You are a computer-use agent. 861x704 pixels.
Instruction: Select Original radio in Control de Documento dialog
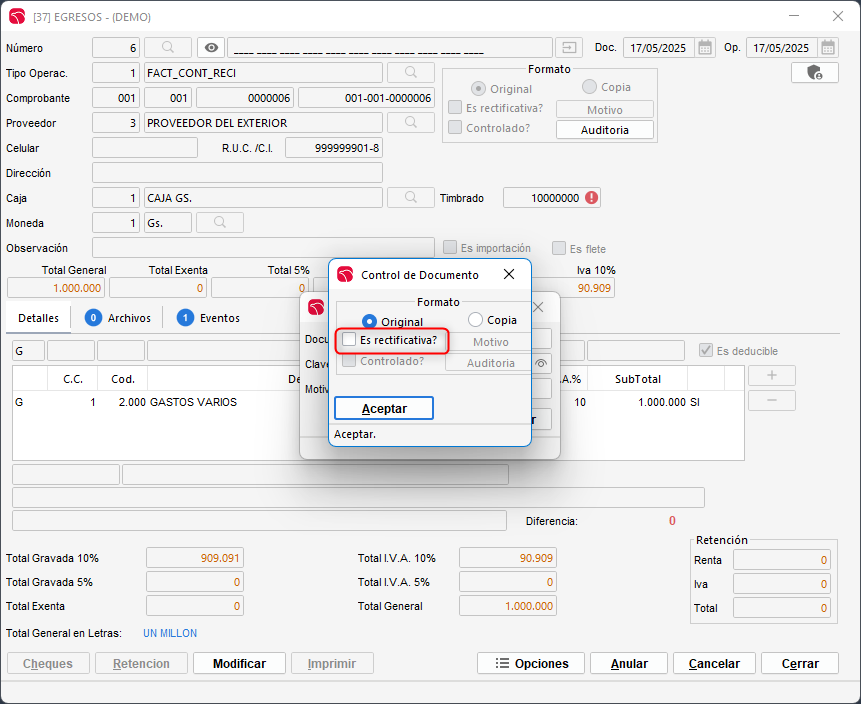point(369,321)
